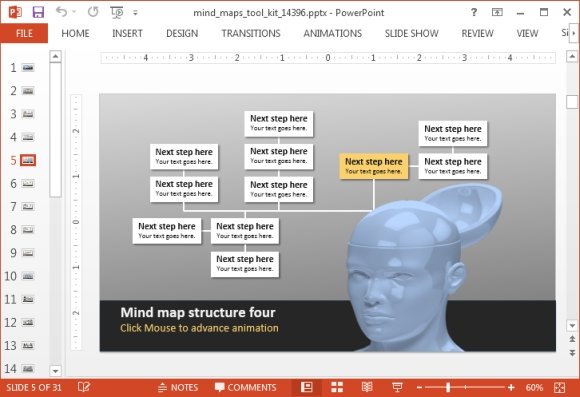Switch to Reading view
Image resolution: width=580 pixels, height=397 pixels.
[x=367, y=387]
